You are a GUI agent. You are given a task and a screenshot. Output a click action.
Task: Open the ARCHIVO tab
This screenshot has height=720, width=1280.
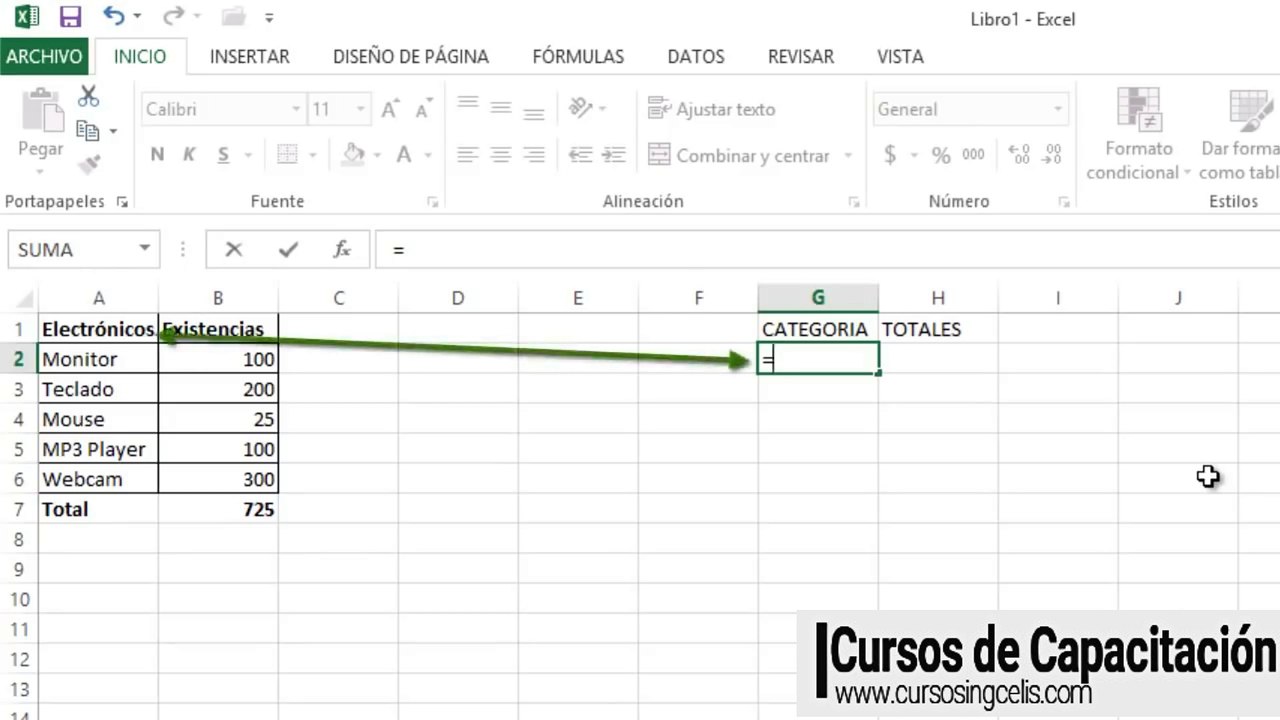(x=44, y=57)
